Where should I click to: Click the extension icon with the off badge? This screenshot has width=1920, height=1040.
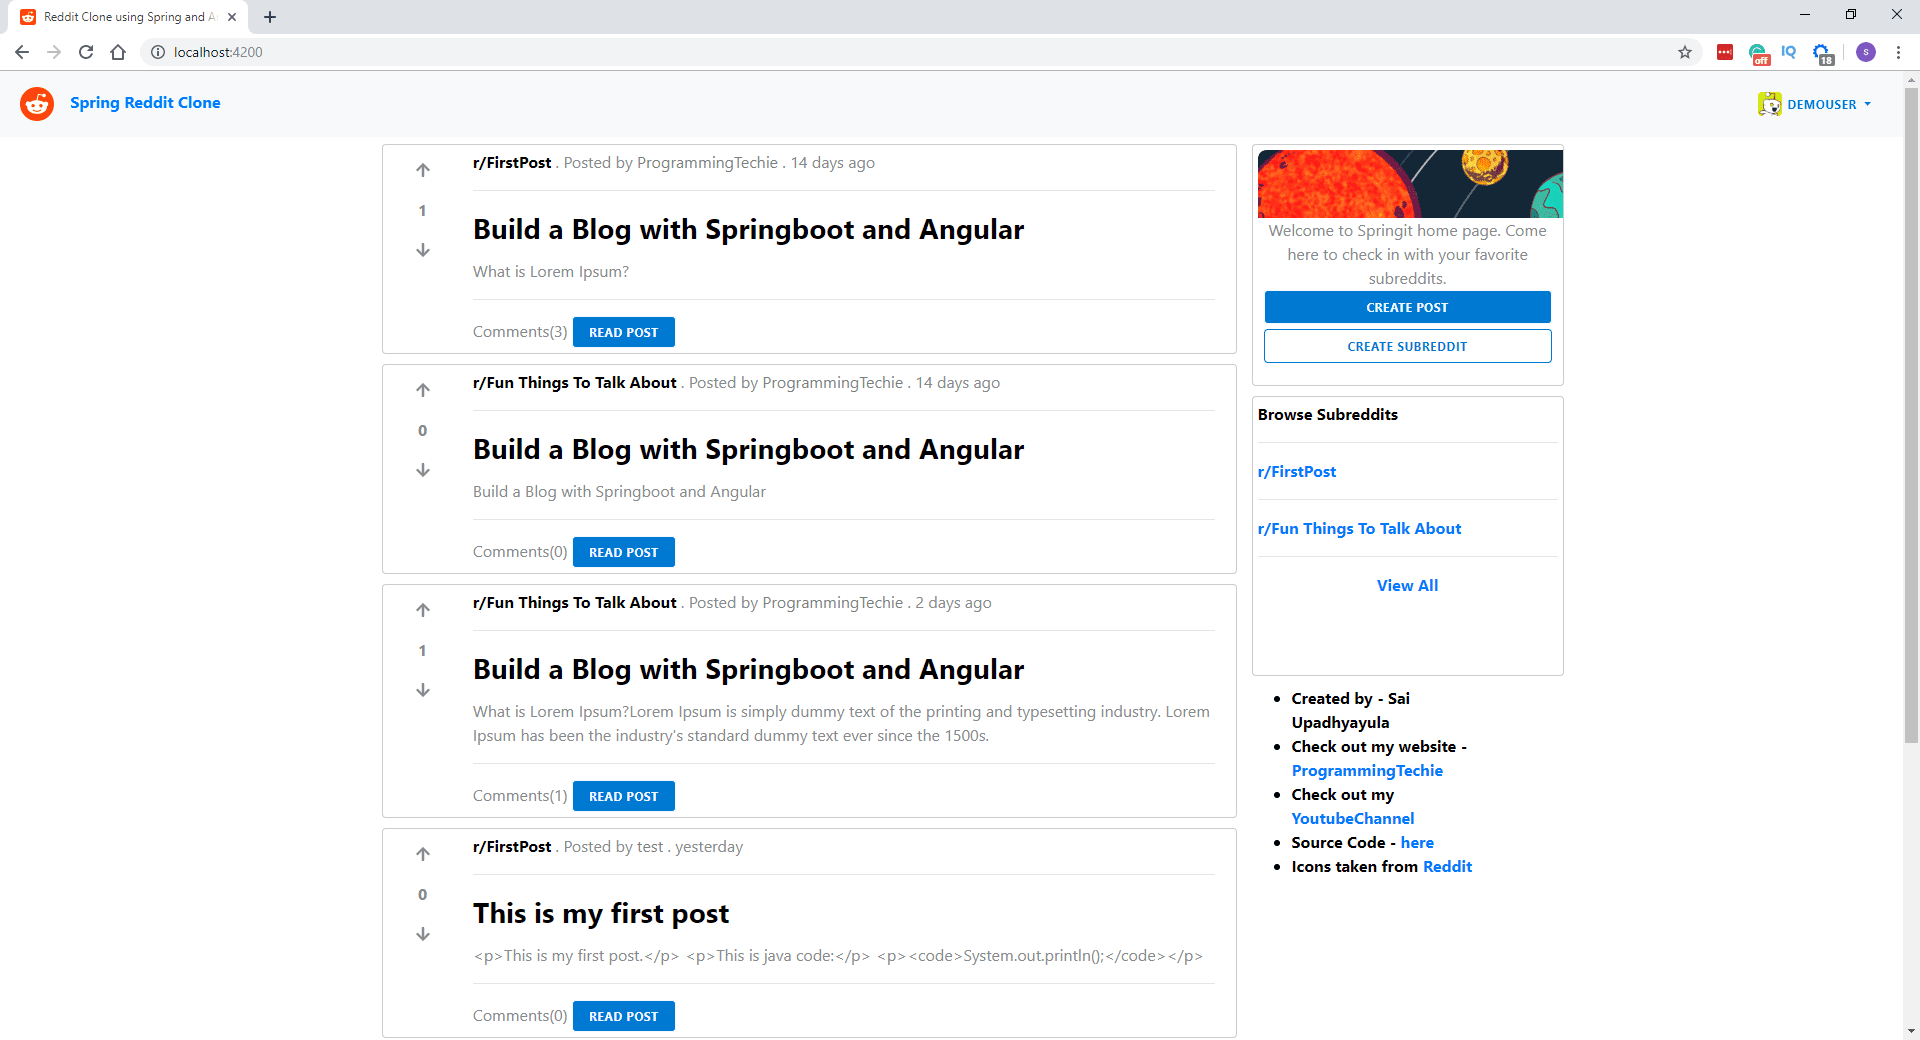click(1758, 52)
